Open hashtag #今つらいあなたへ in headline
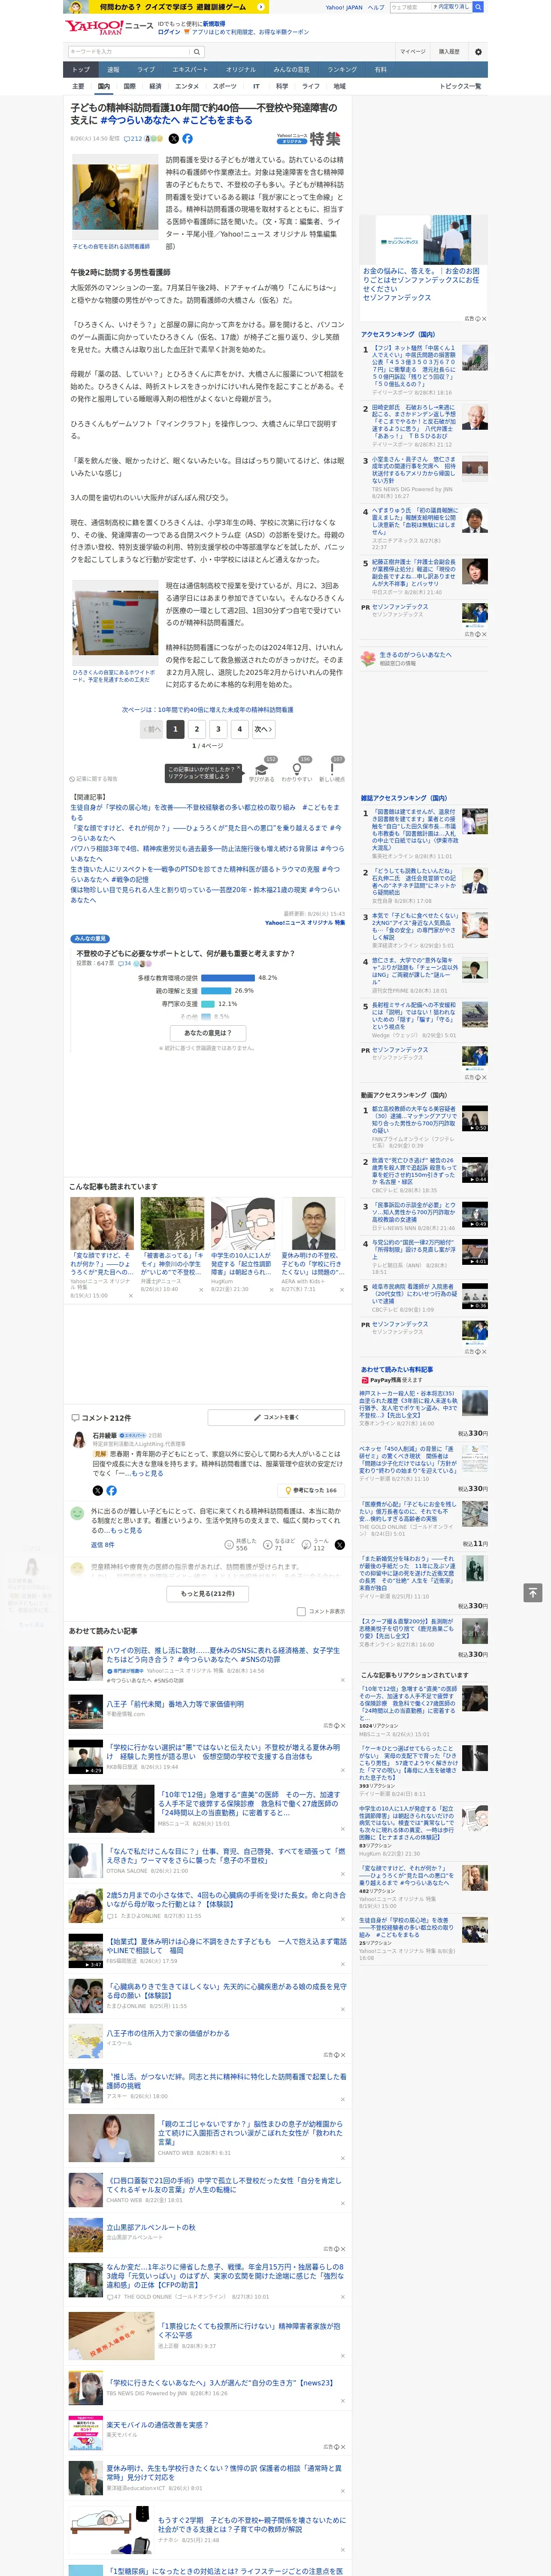Image resolution: width=551 pixels, height=2576 pixels. coord(140,120)
